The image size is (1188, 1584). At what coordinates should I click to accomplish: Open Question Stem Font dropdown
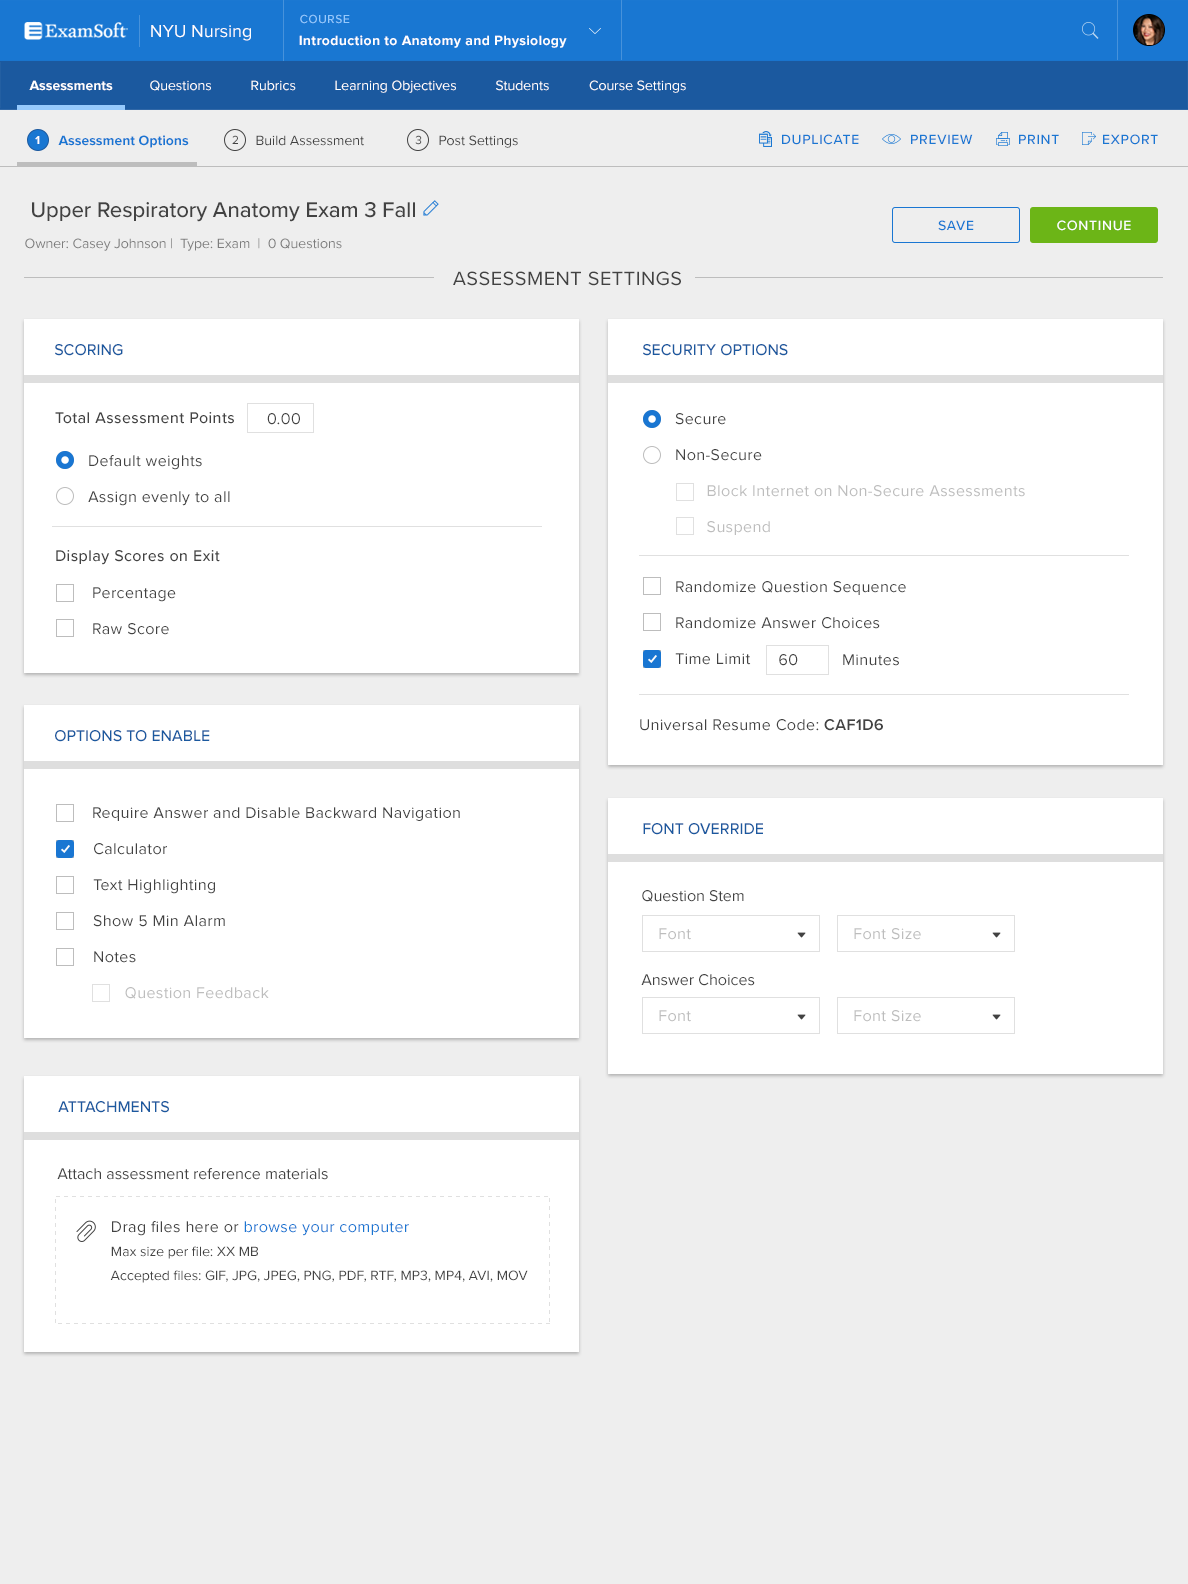click(731, 934)
